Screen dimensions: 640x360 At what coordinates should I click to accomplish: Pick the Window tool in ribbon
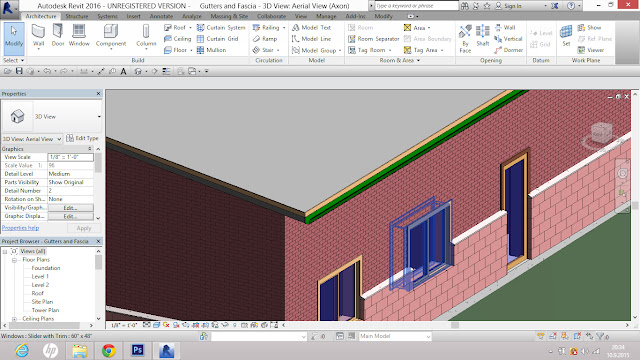[79, 36]
